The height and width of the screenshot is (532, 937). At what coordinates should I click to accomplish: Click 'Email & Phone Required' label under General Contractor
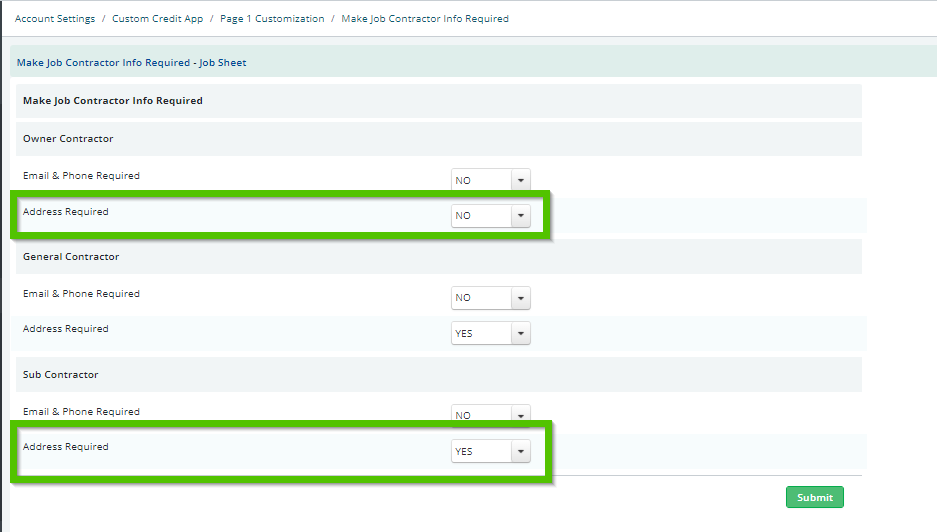click(x=81, y=293)
